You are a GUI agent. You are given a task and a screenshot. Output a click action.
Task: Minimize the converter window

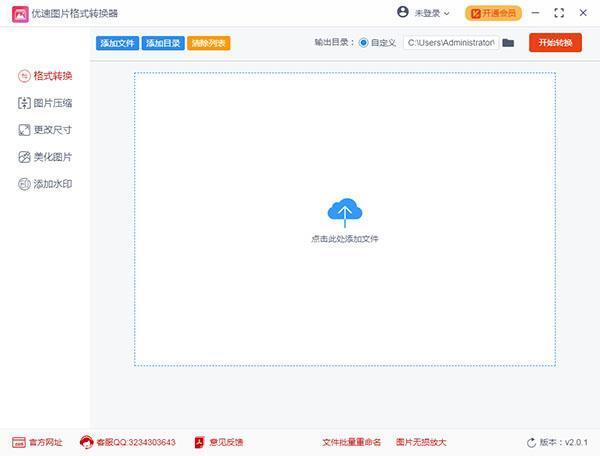(x=535, y=13)
